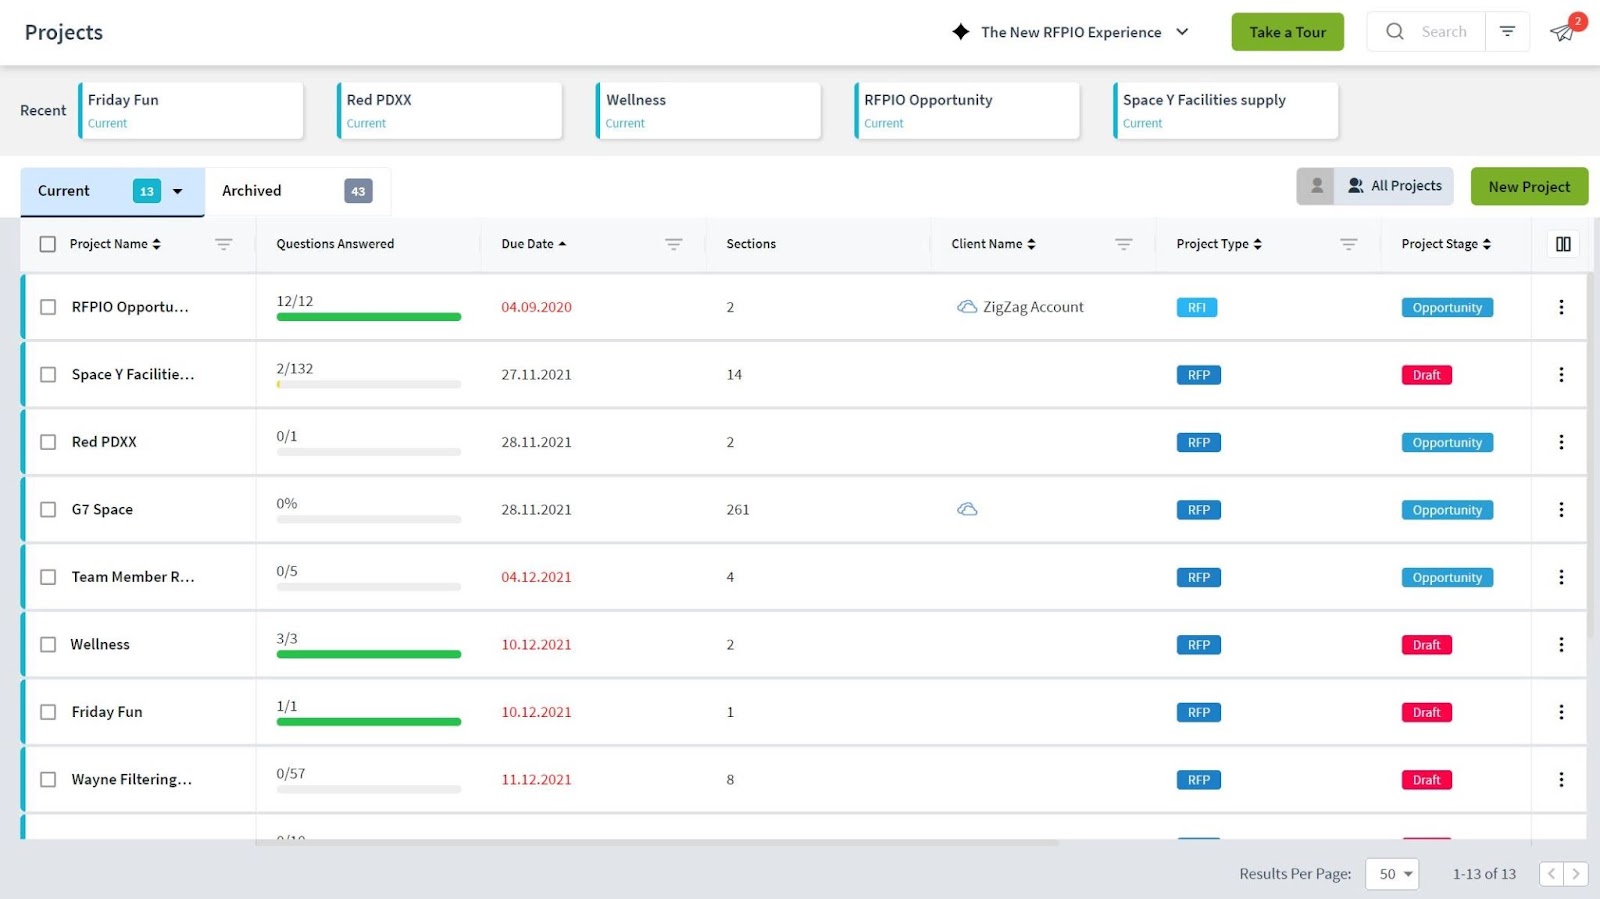Go to the next results page
Screen dimensions: 1600x899
click(x=1575, y=874)
